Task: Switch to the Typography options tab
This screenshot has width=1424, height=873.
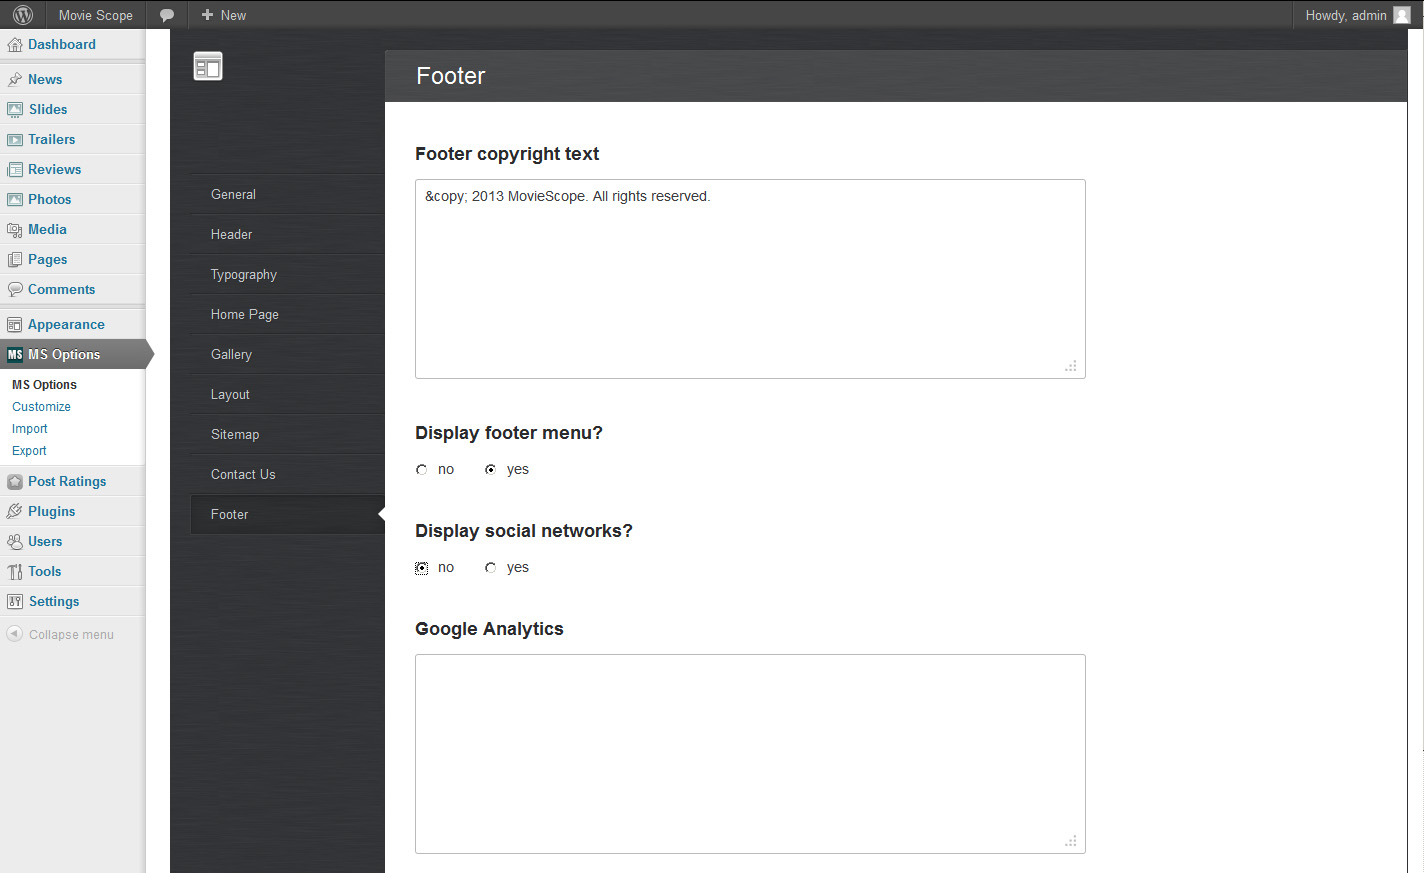Action: pos(244,275)
